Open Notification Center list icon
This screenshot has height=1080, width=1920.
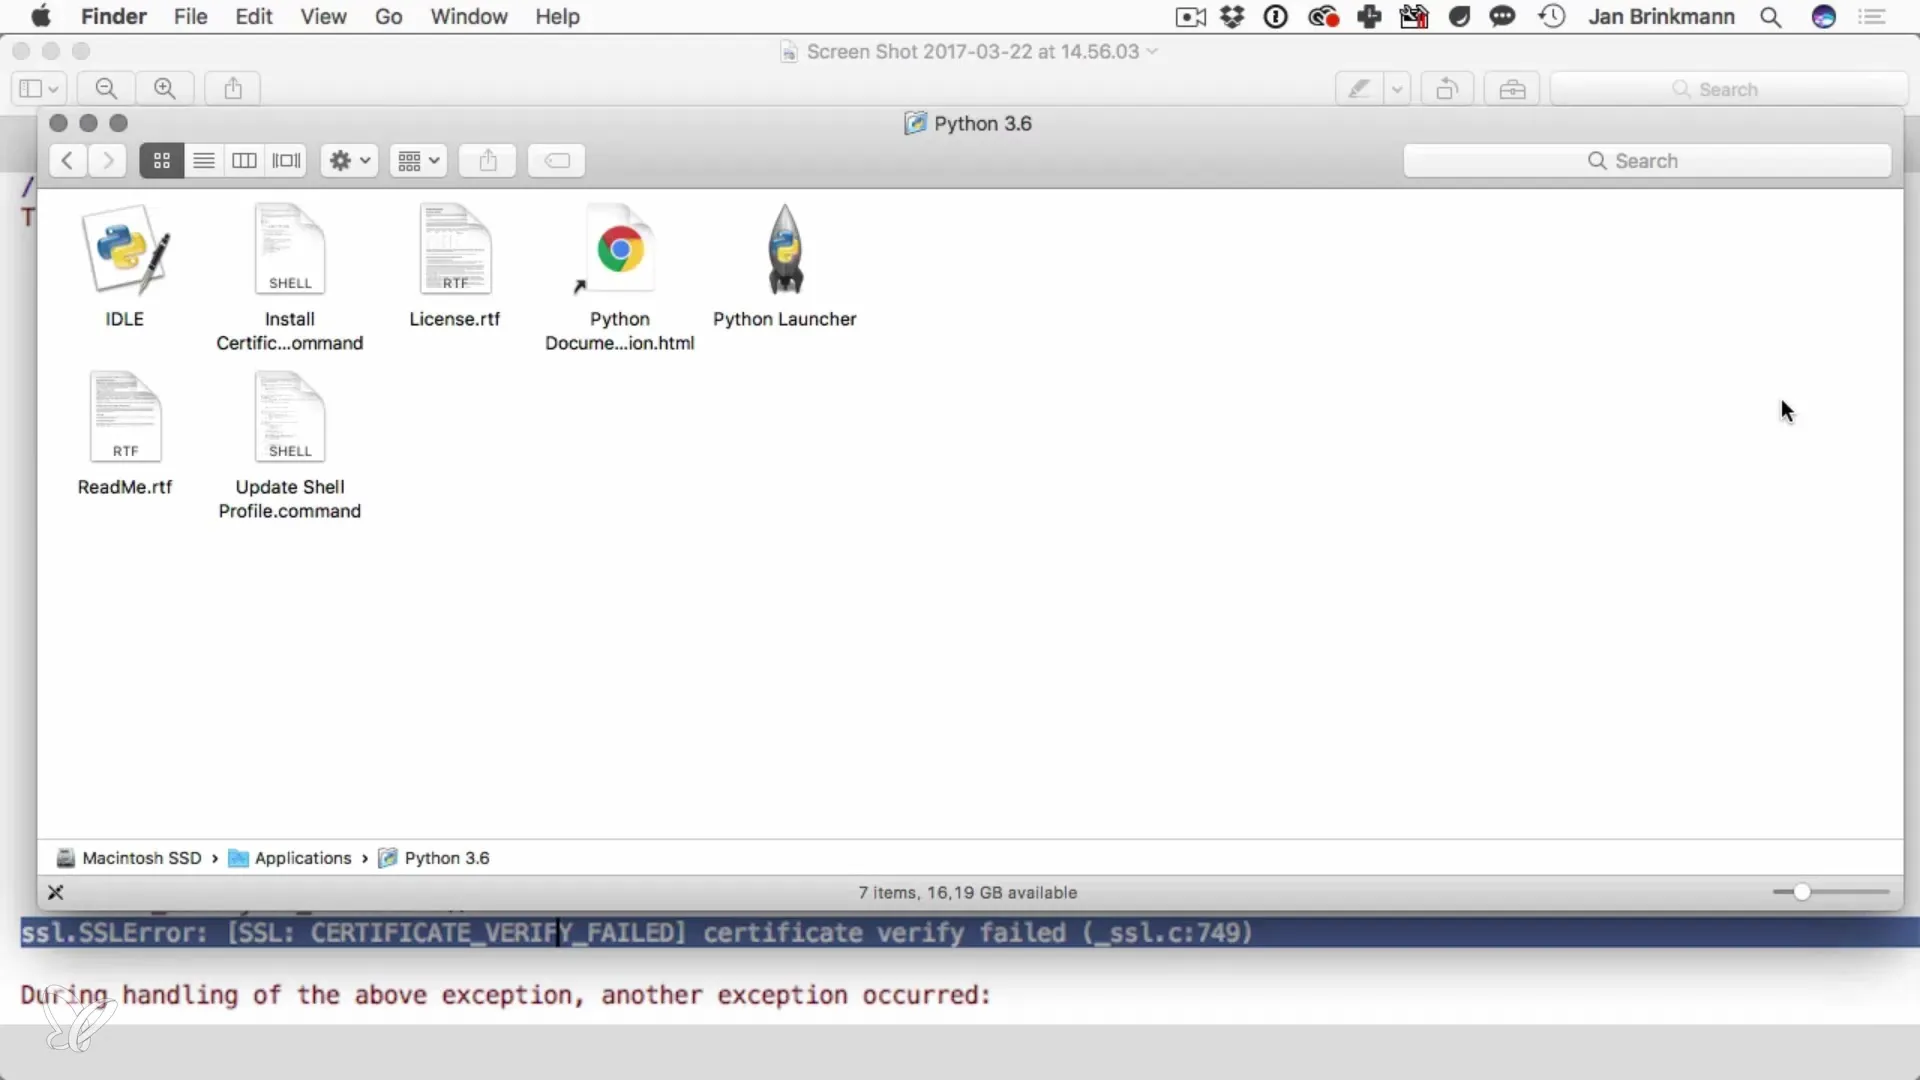pyautogui.click(x=1872, y=16)
